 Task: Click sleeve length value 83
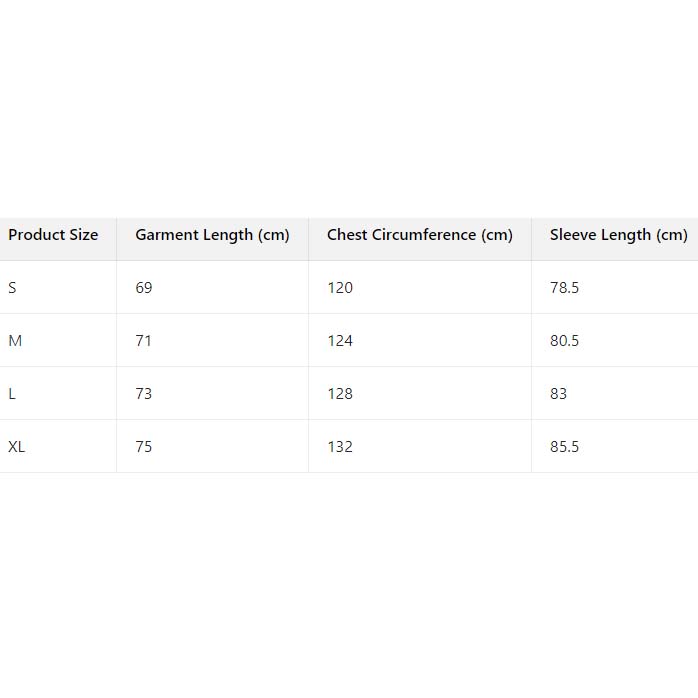pyautogui.click(x=558, y=394)
